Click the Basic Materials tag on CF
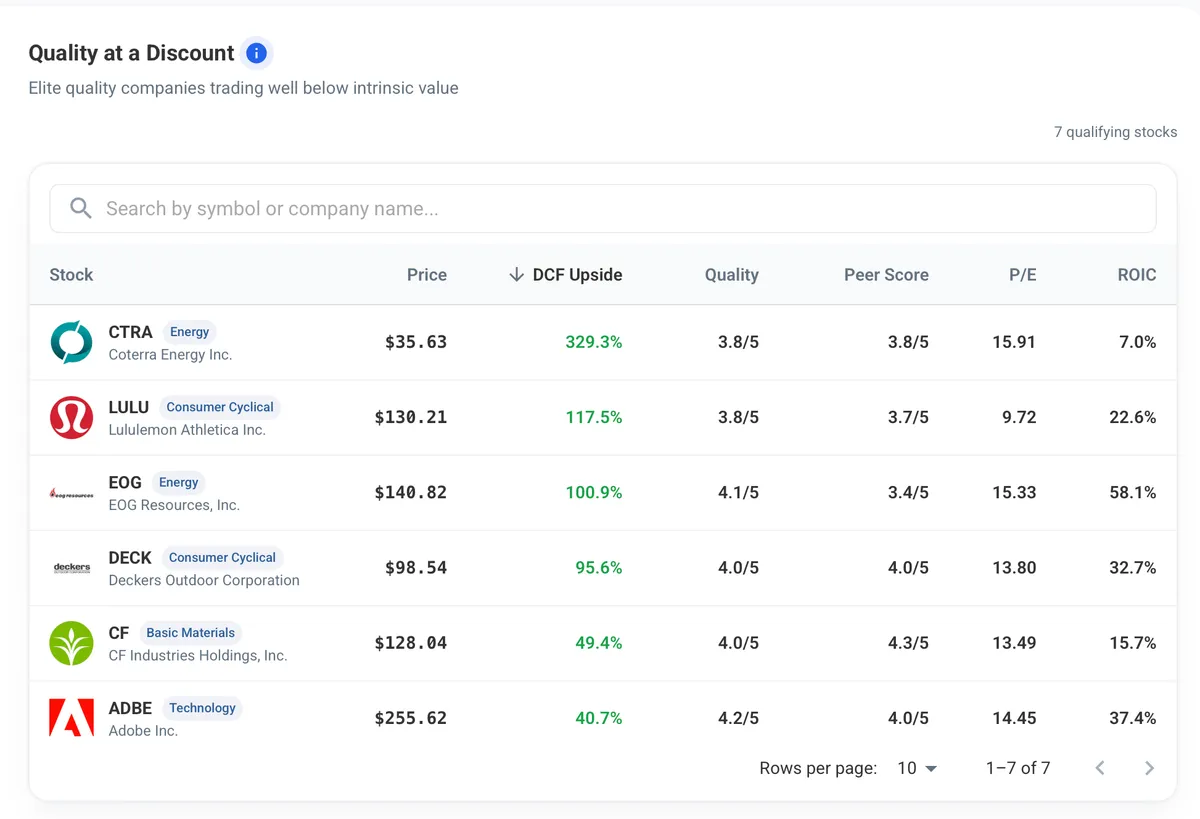This screenshot has width=1200, height=819. click(190, 633)
